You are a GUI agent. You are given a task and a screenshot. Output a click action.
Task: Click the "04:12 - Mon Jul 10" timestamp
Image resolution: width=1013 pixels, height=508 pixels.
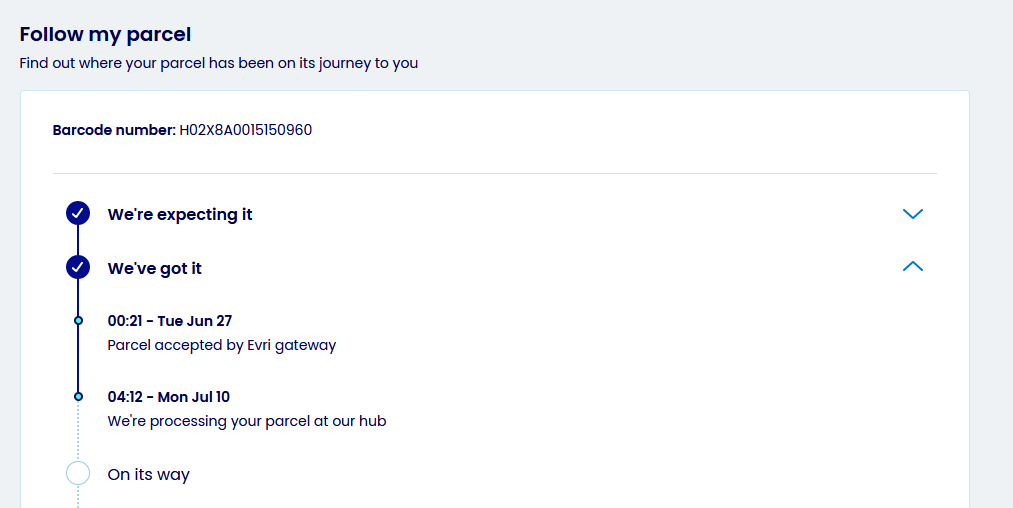pyautogui.click(x=169, y=397)
